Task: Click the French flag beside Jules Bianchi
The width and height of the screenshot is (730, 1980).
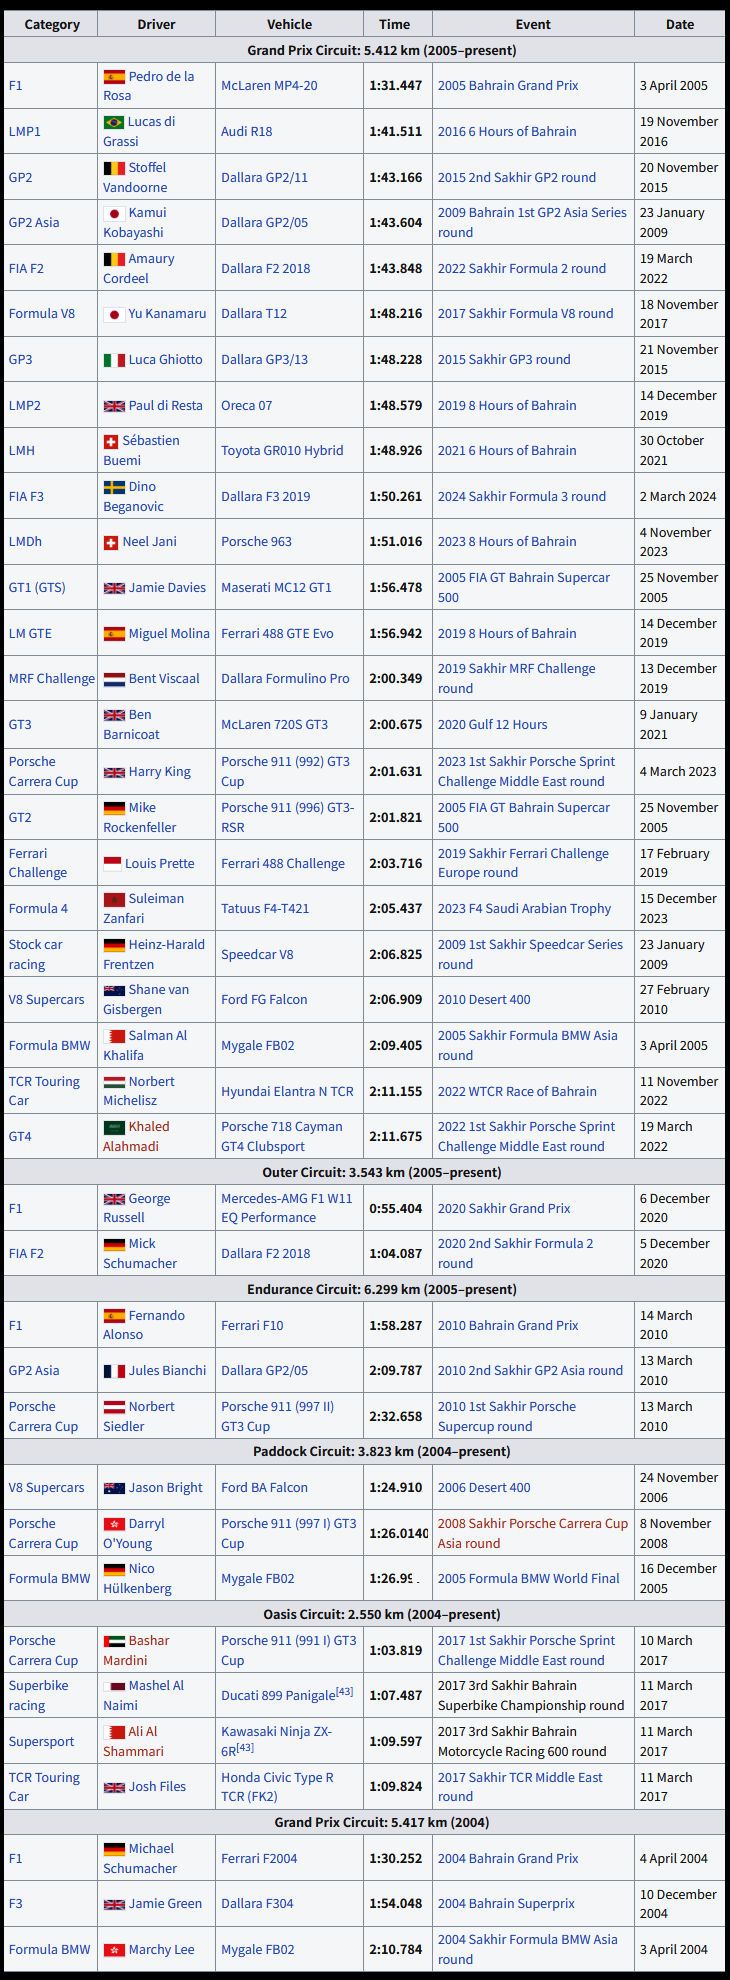Action: coord(114,1371)
